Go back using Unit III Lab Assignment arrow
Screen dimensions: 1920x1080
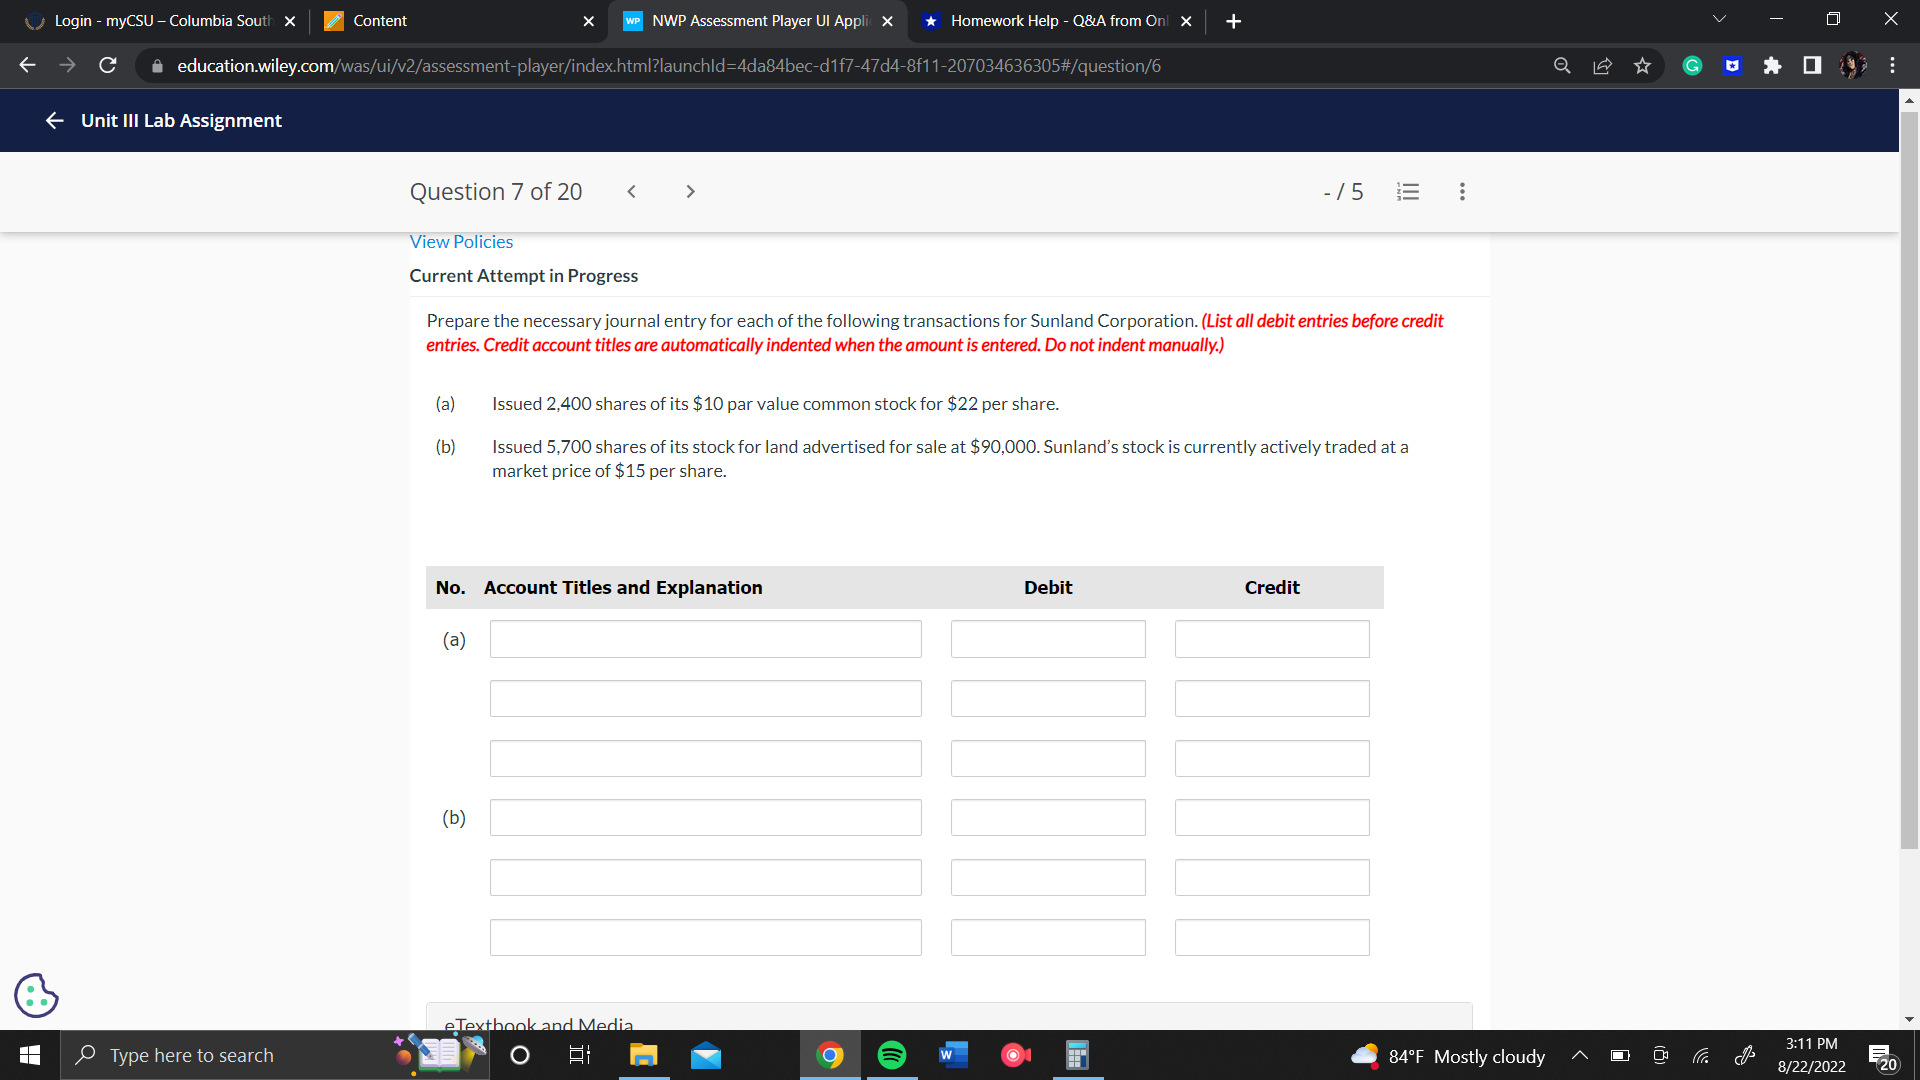(x=54, y=120)
